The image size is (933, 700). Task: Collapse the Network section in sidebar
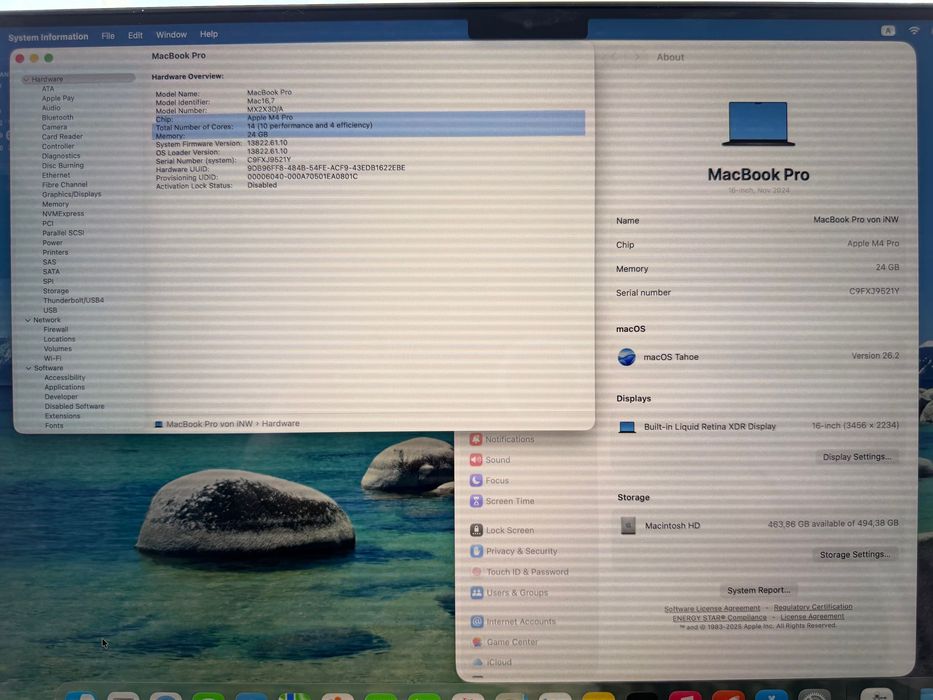click(x=28, y=320)
